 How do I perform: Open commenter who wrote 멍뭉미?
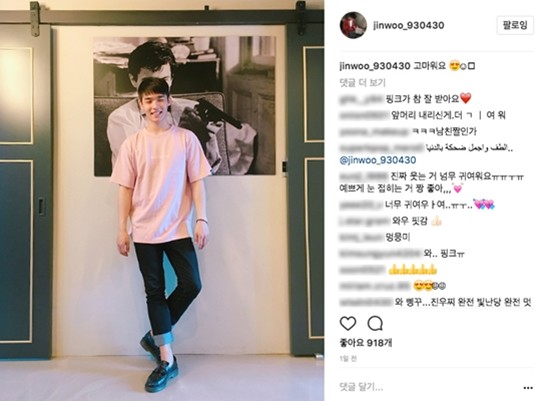[361, 238]
